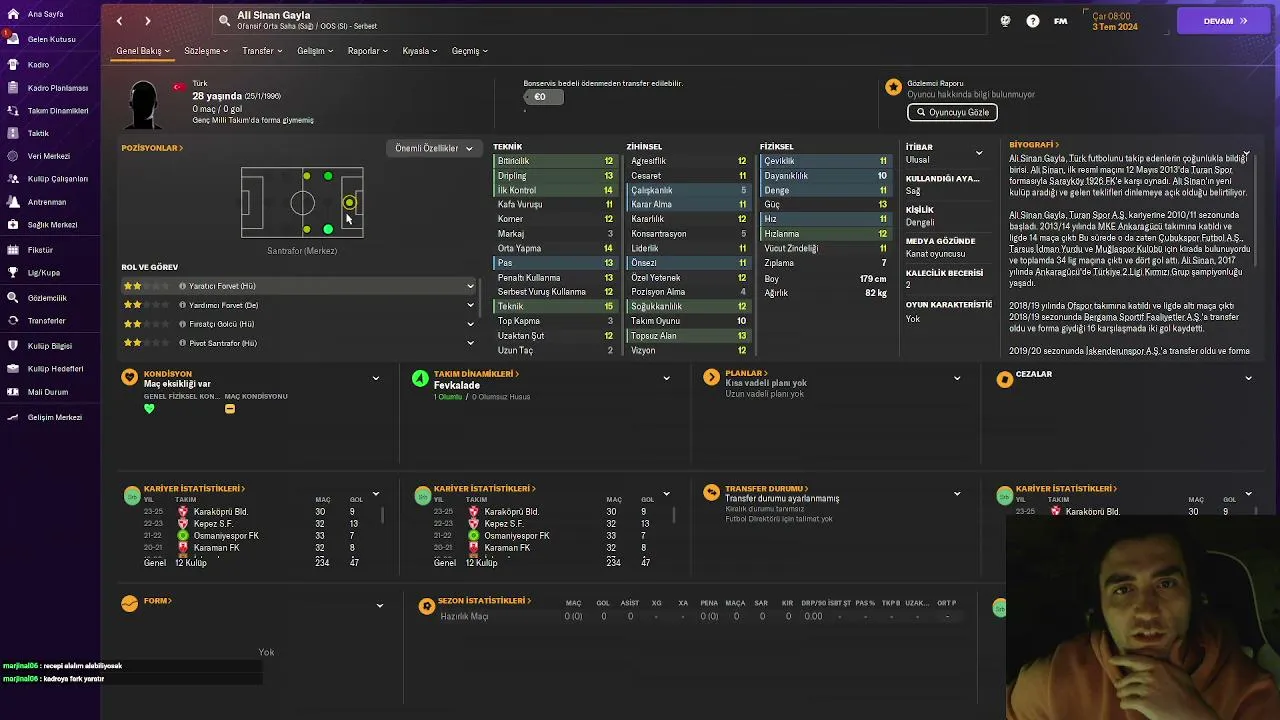This screenshot has height=720, width=1280.
Task: Open the Transfer Durumu panel dropdown arrow
Action: point(957,493)
